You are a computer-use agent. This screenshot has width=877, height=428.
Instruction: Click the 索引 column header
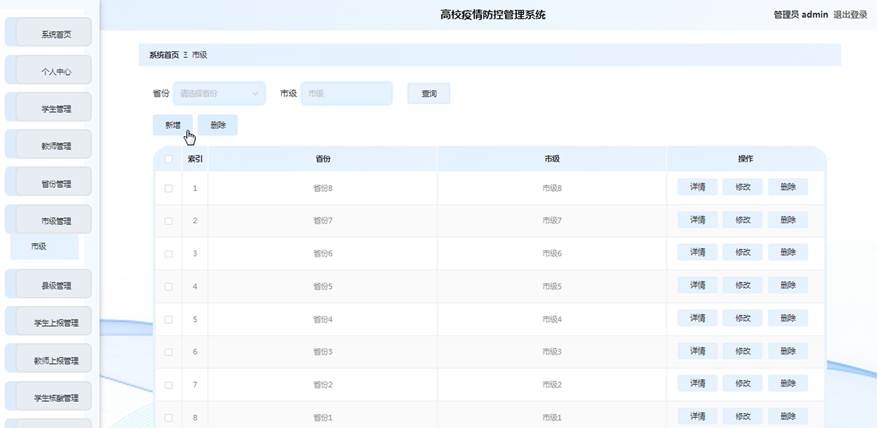tap(195, 159)
